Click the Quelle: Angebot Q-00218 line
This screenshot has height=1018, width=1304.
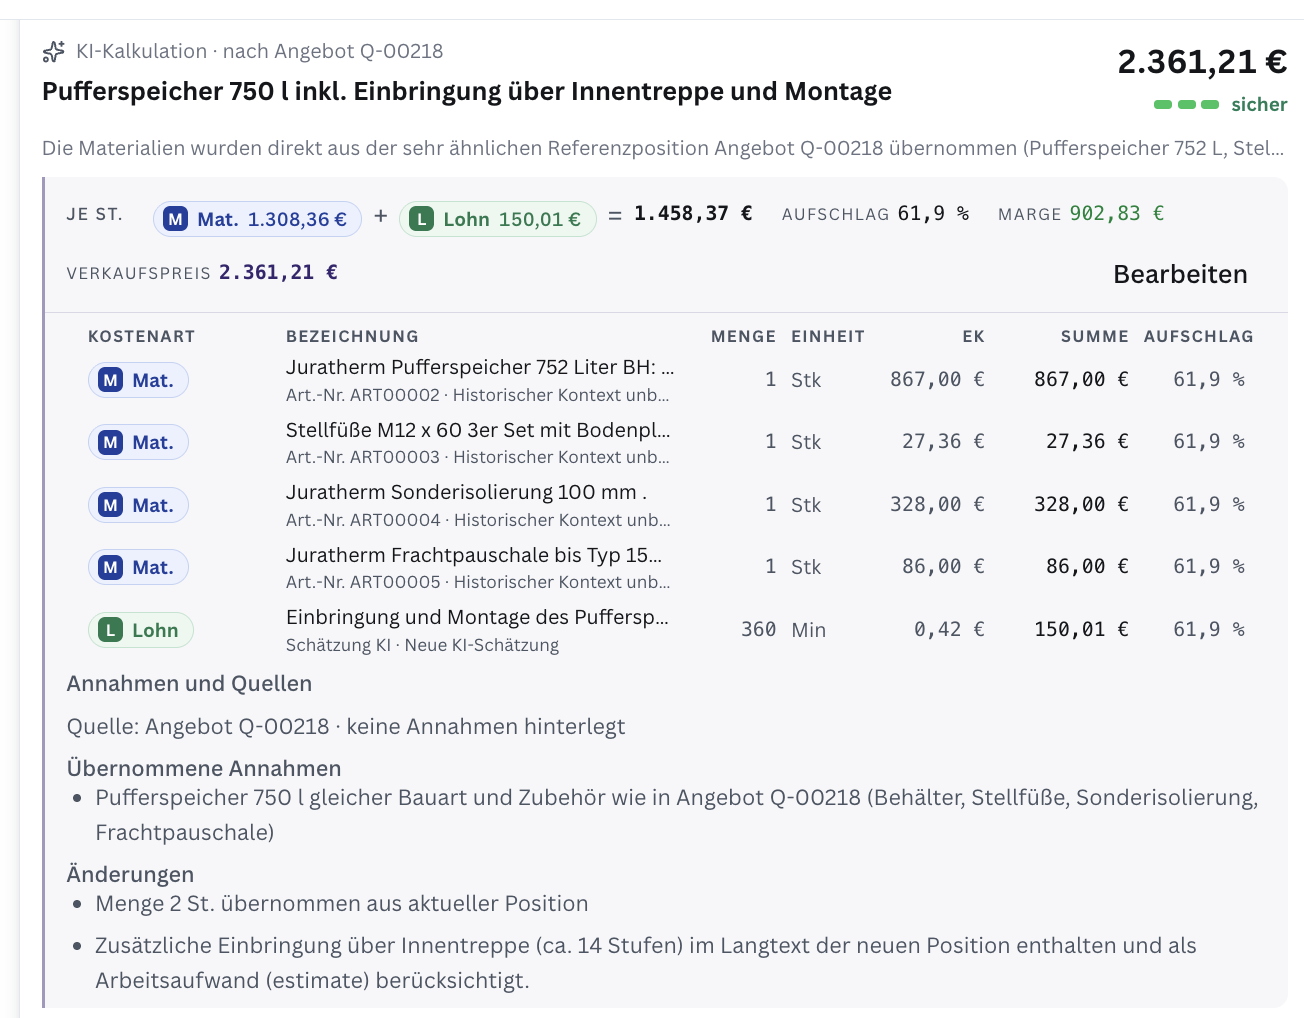click(x=346, y=727)
